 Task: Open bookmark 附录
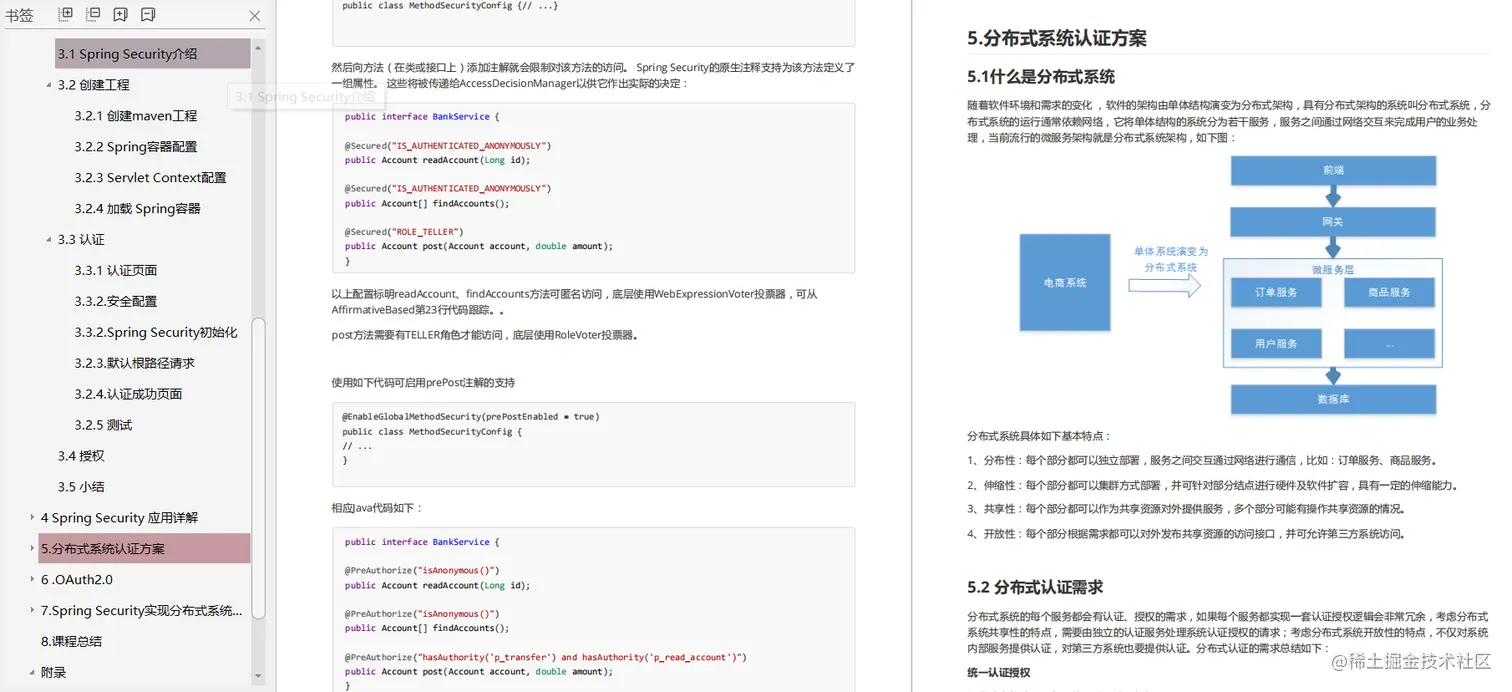(x=54, y=673)
